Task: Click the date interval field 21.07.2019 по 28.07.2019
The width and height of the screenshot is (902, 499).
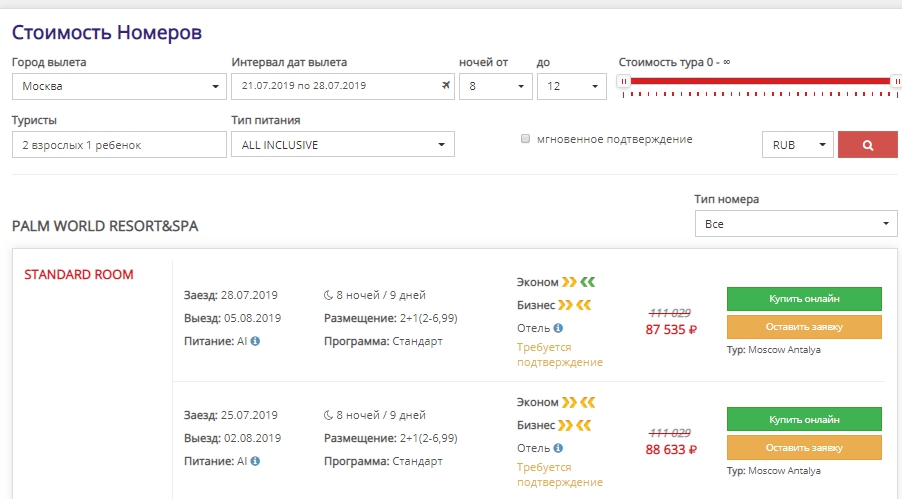Action: tap(343, 86)
